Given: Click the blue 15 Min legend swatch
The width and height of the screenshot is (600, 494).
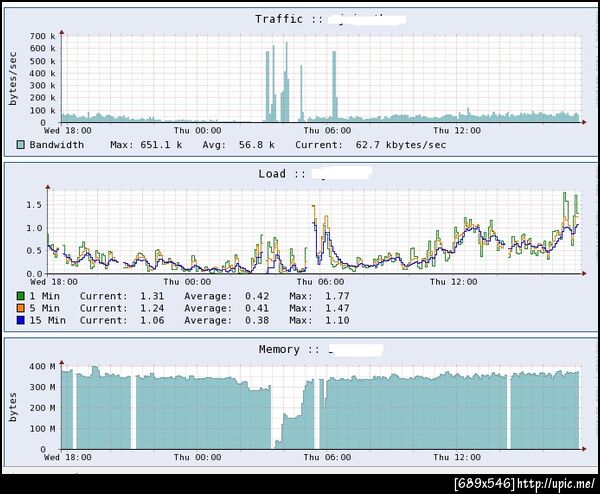Looking at the screenshot, I should click(21, 320).
